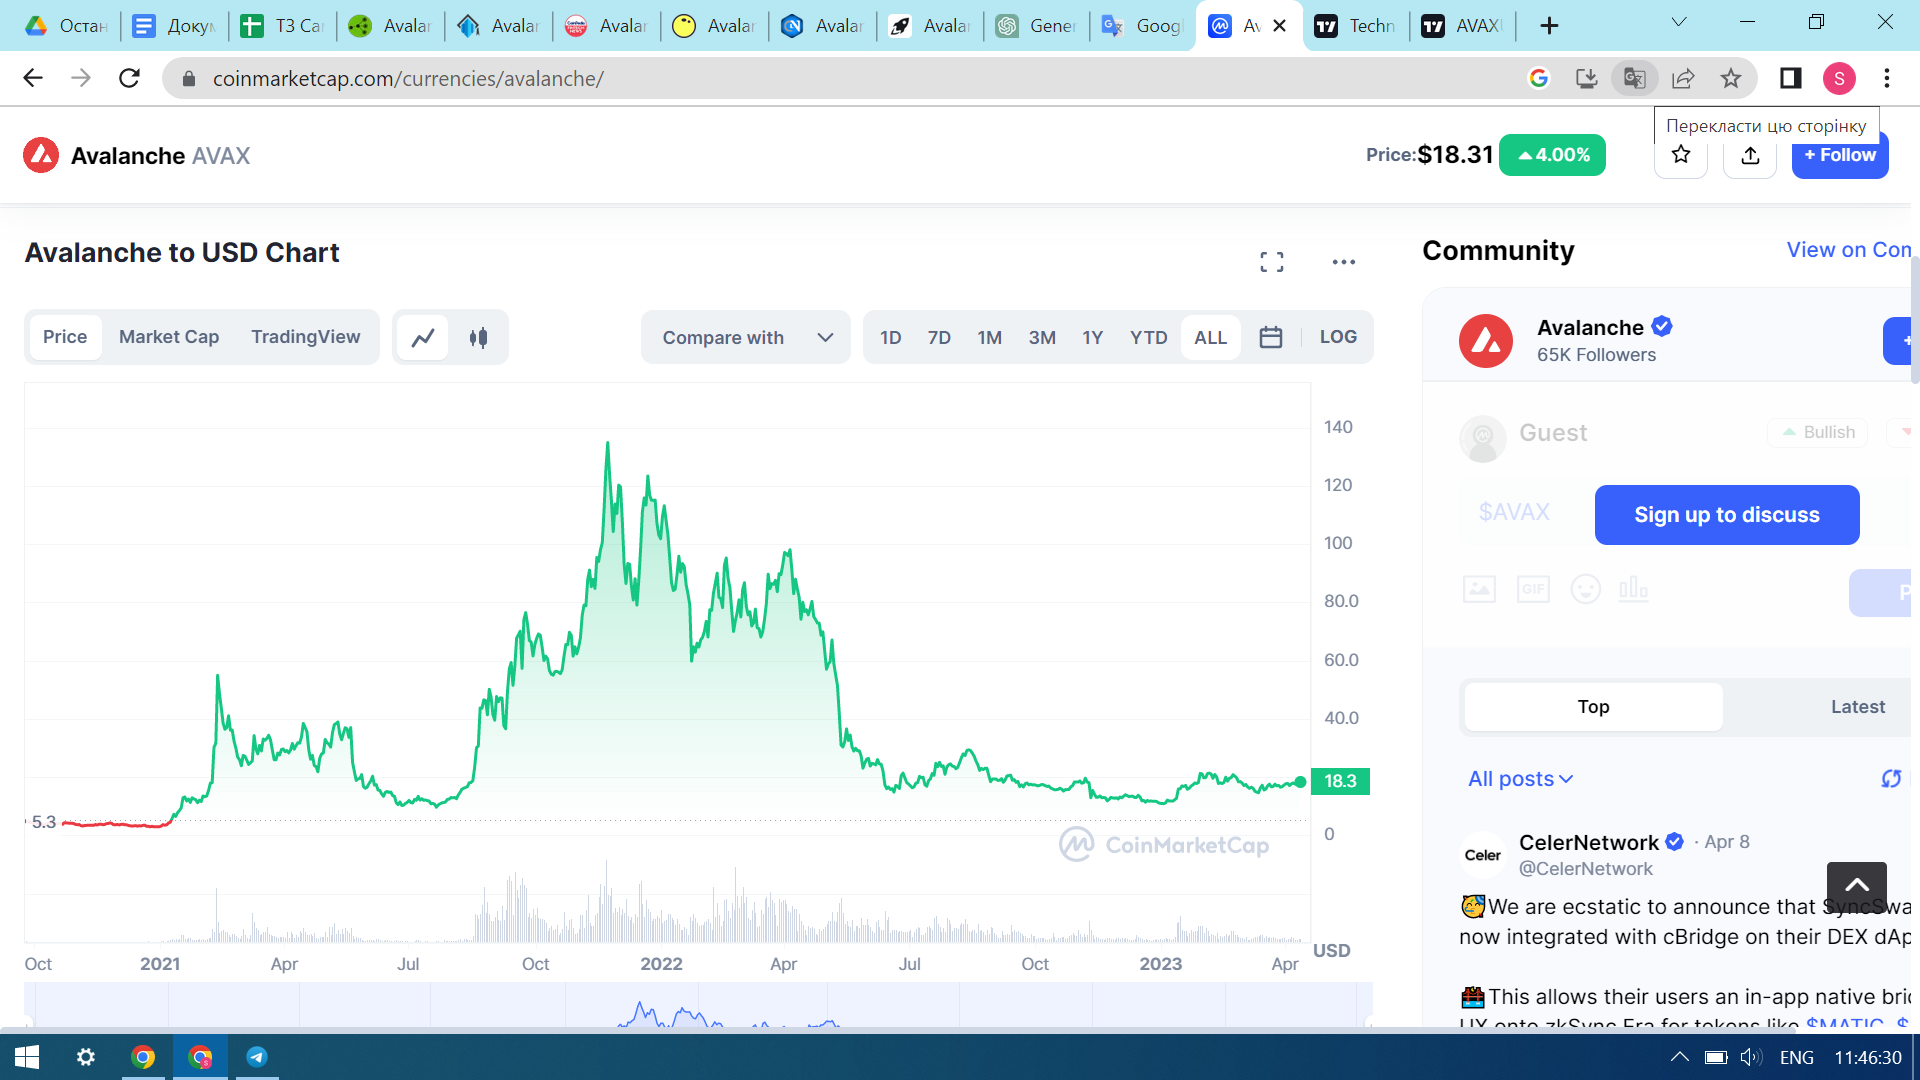
Task: Open the chart fullscreen mode icon
Action: coord(1272,262)
